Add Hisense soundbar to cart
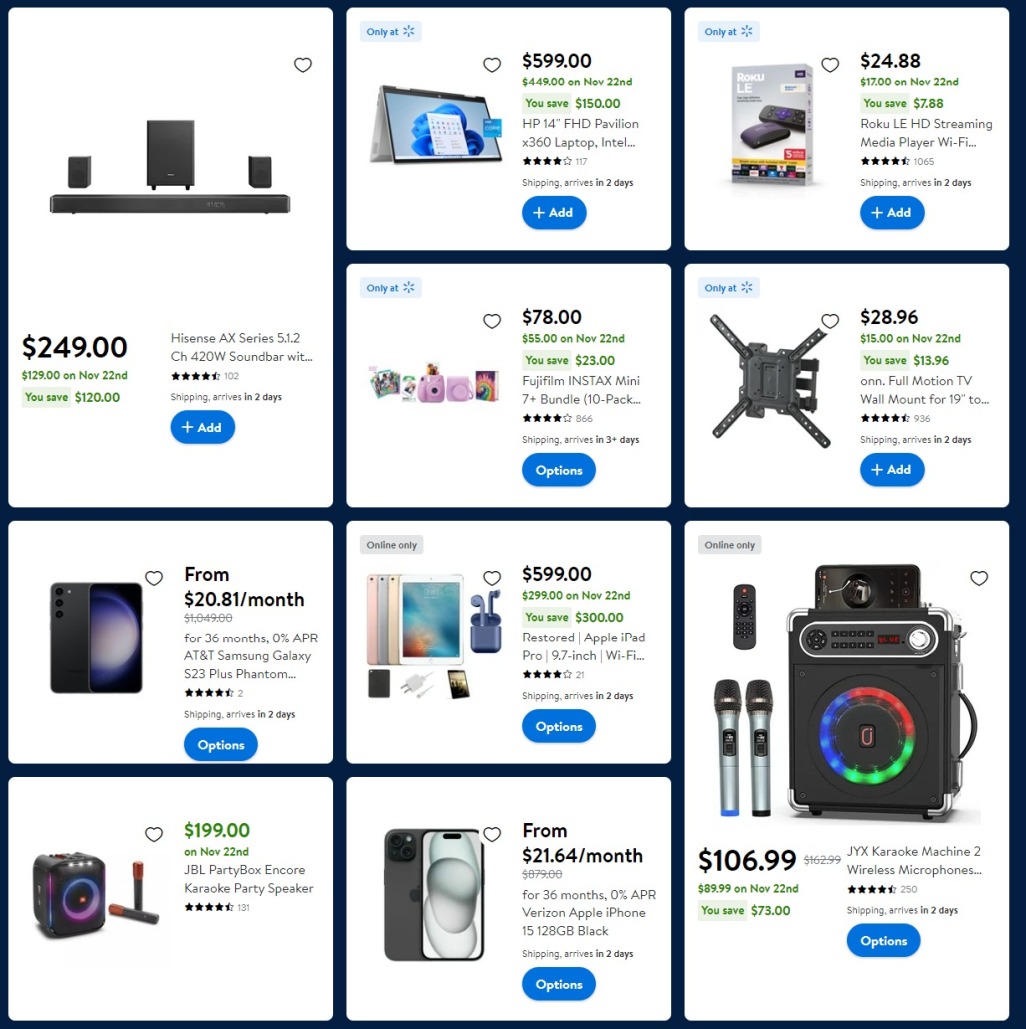1026x1029 pixels. click(202, 427)
